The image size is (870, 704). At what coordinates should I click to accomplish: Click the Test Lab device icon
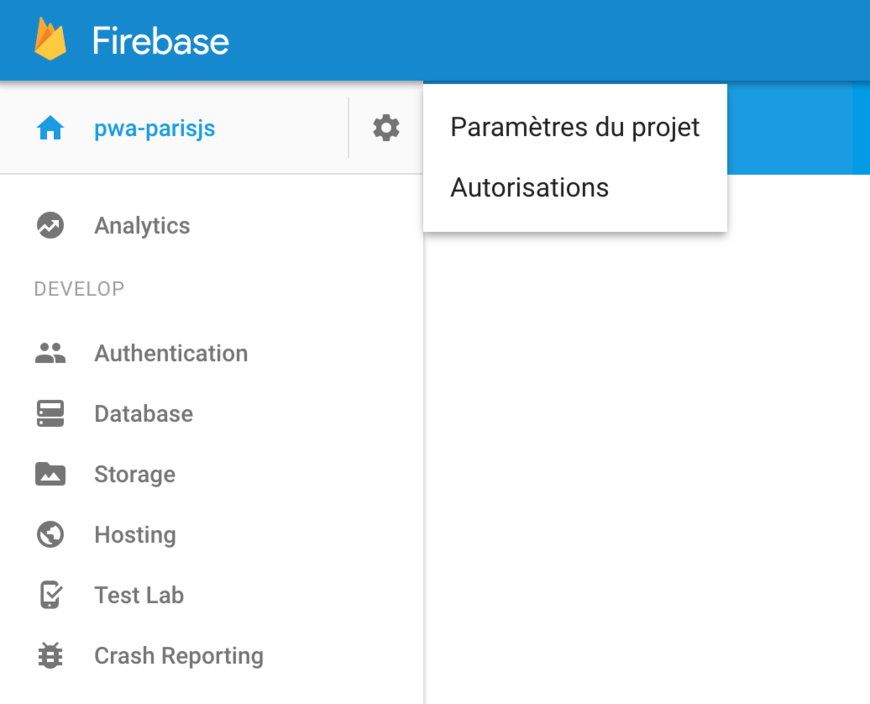pos(50,595)
